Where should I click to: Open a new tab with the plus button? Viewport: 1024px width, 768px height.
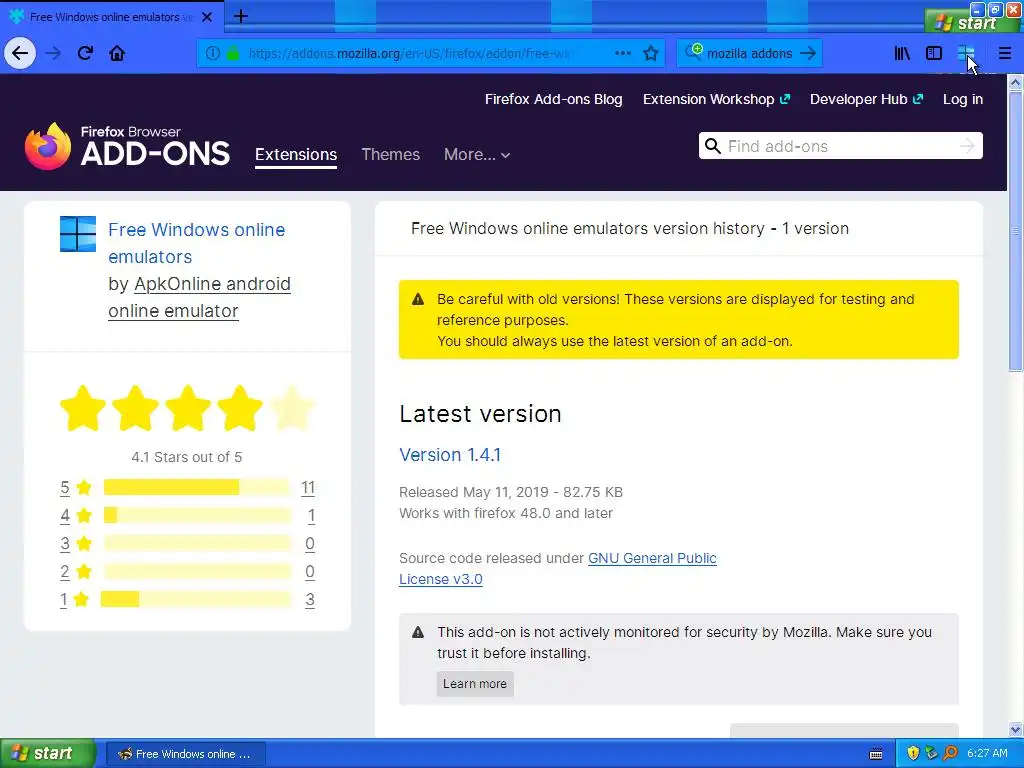(240, 16)
